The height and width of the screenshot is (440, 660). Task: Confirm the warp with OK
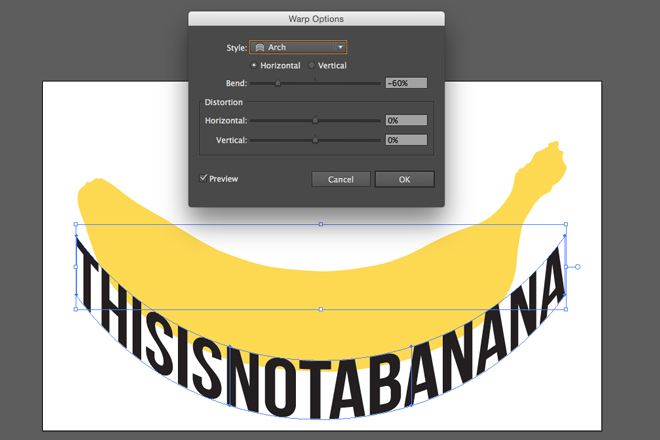pos(405,179)
